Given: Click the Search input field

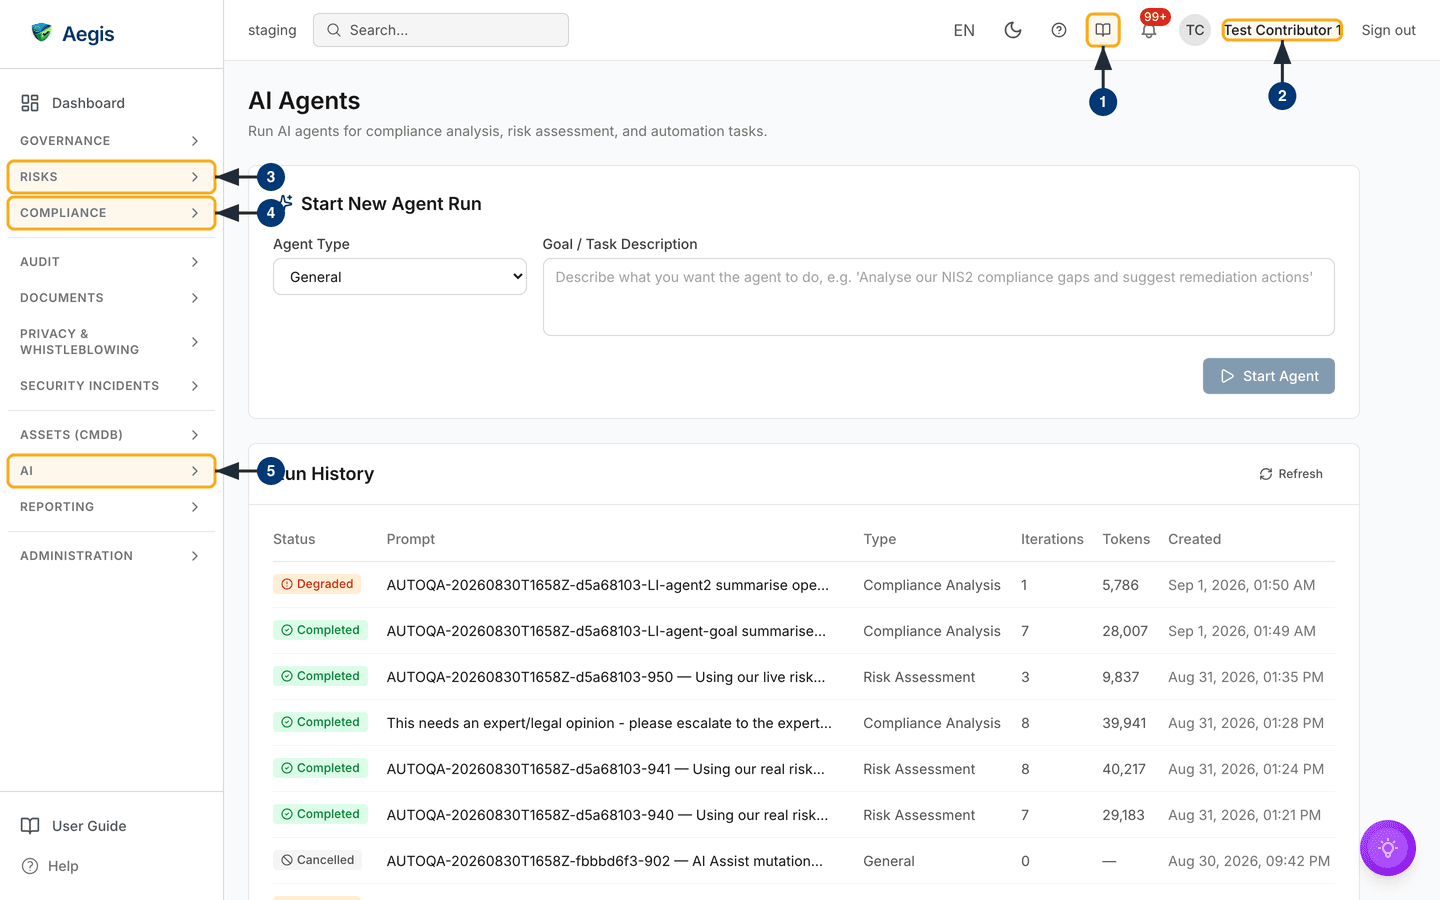Looking at the screenshot, I should [x=441, y=30].
